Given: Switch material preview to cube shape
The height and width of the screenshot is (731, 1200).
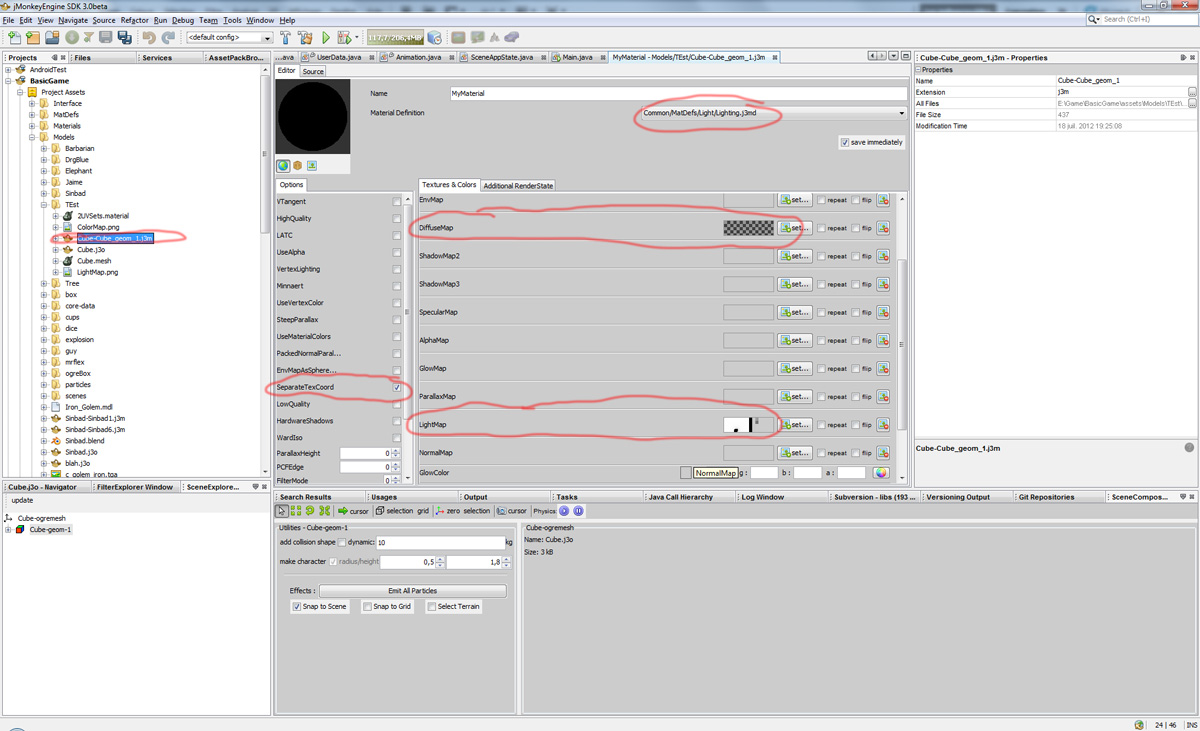Looking at the screenshot, I should 297,166.
